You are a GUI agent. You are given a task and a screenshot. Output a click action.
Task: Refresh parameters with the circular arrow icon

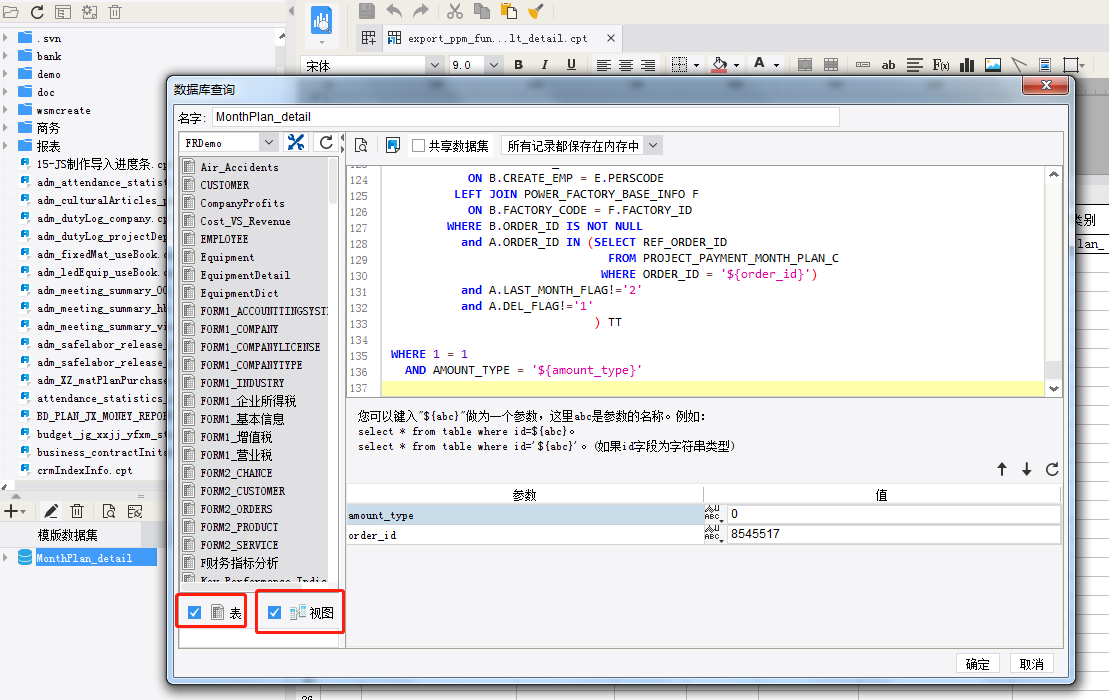tap(1052, 469)
